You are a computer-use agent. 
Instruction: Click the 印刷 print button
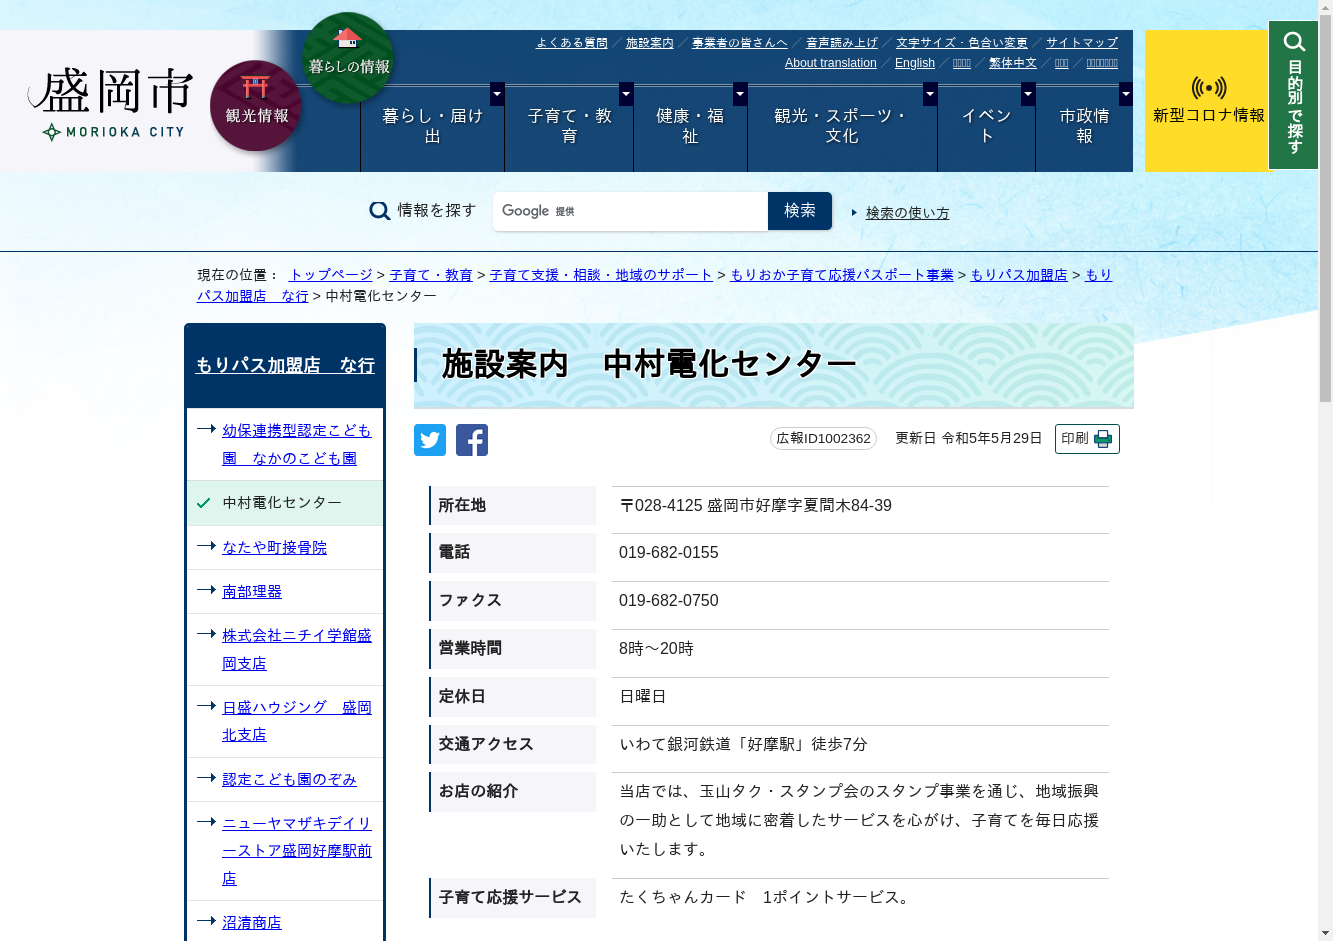tap(1087, 439)
